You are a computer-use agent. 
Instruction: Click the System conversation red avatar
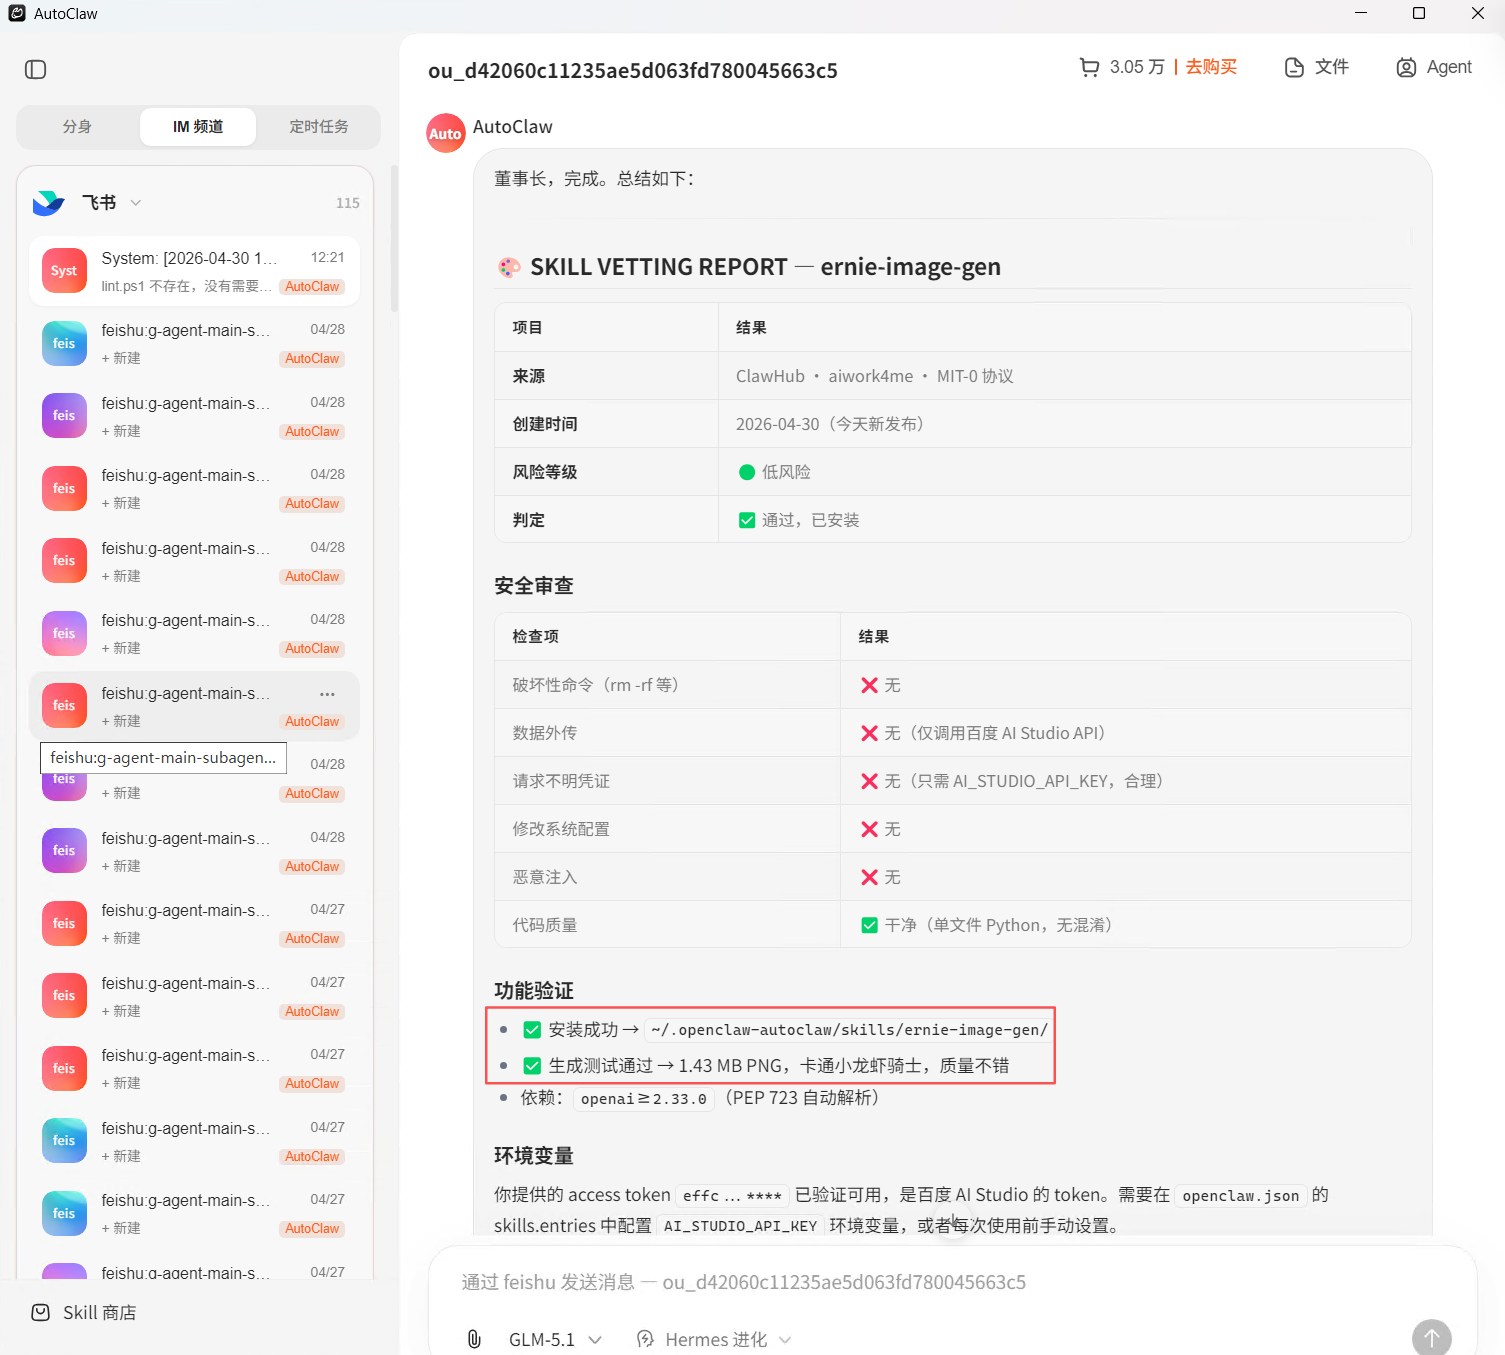[x=64, y=270]
